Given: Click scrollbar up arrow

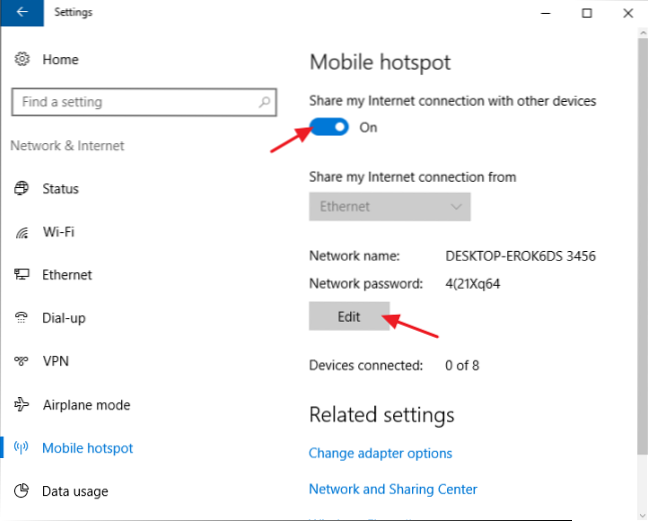Looking at the screenshot, I should [643, 32].
